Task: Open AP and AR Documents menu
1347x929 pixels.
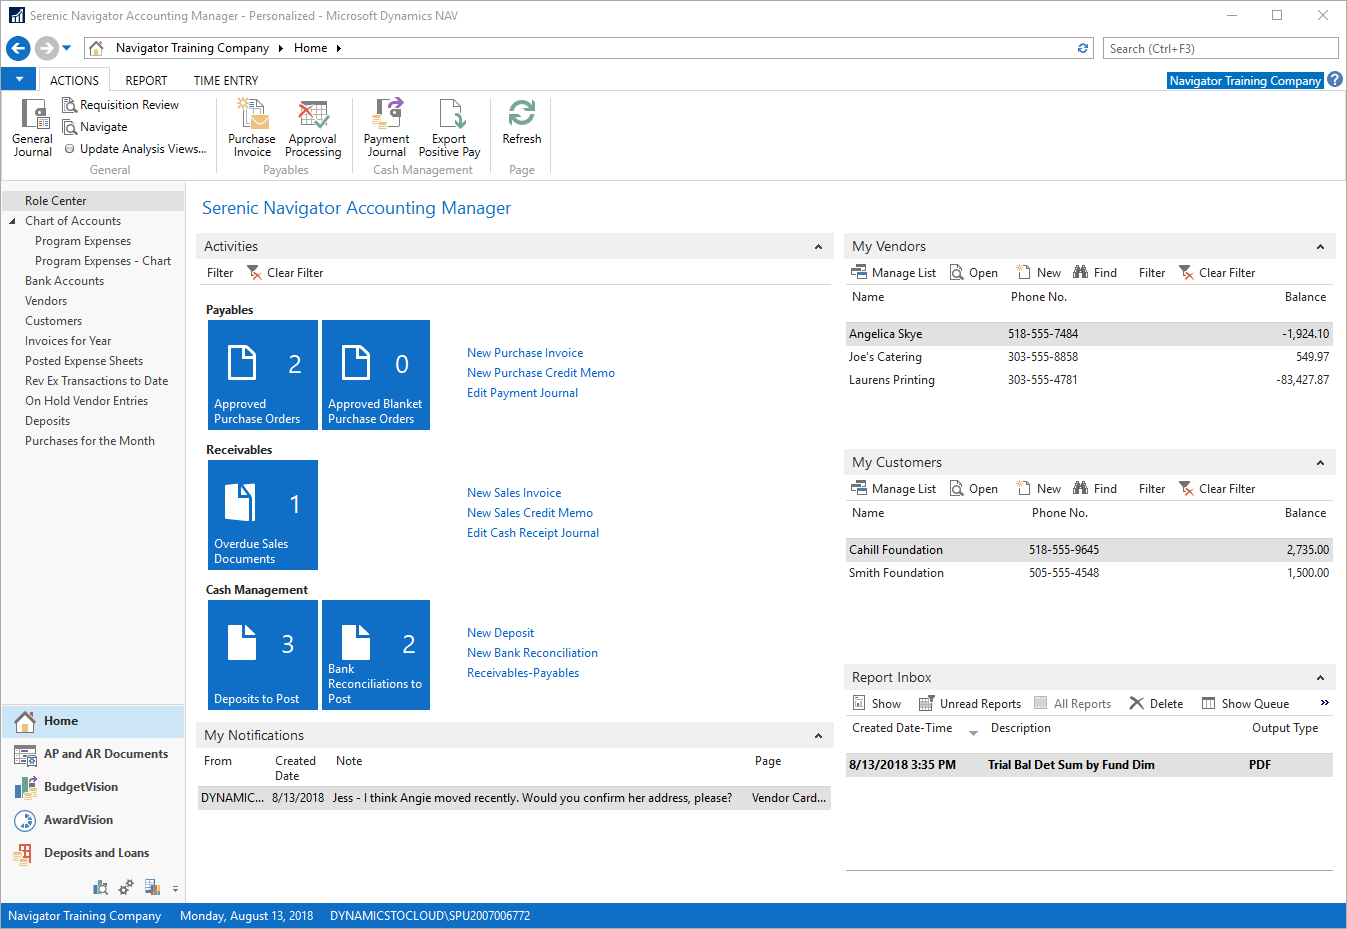Action: (x=93, y=754)
